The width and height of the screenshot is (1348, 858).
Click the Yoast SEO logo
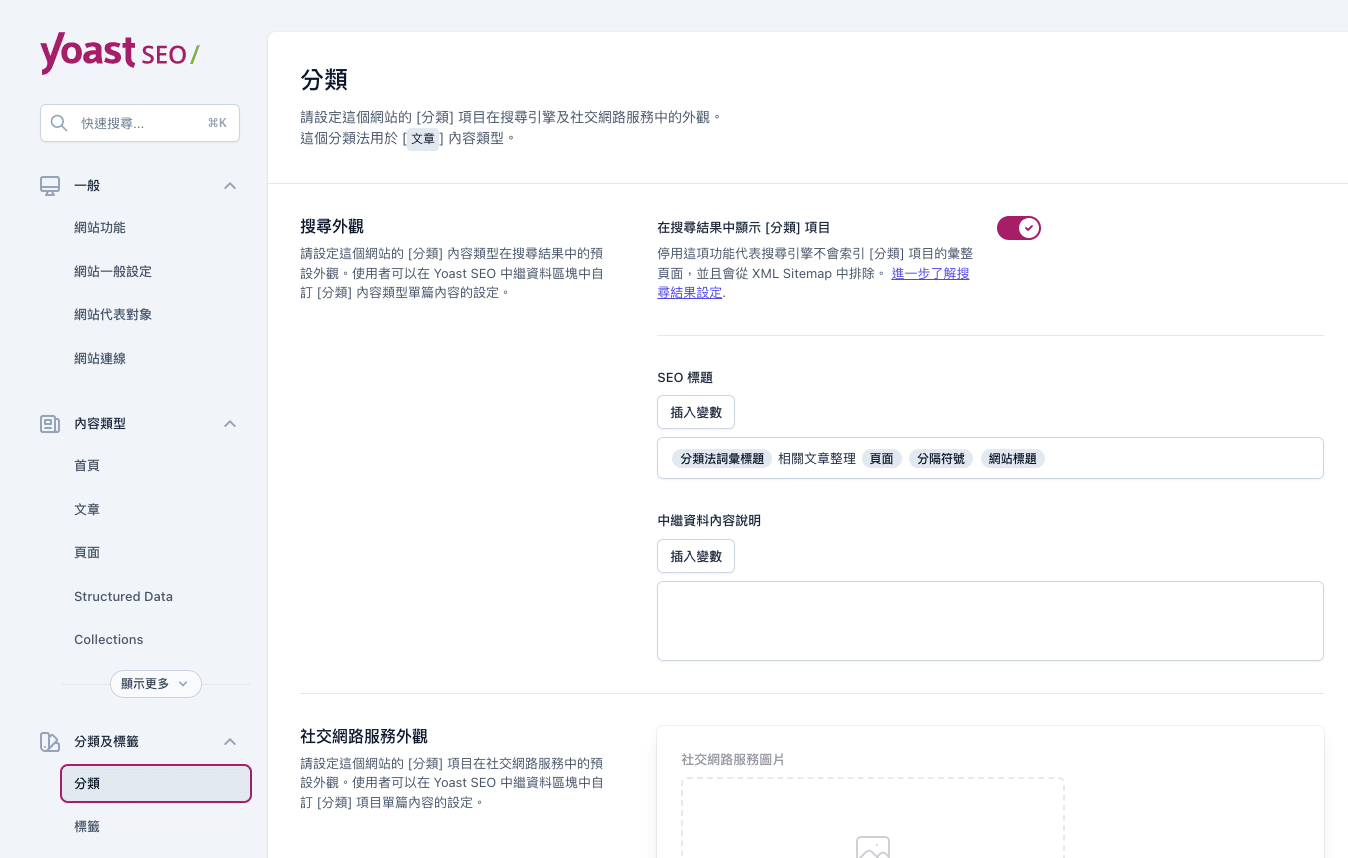(x=119, y=53)
